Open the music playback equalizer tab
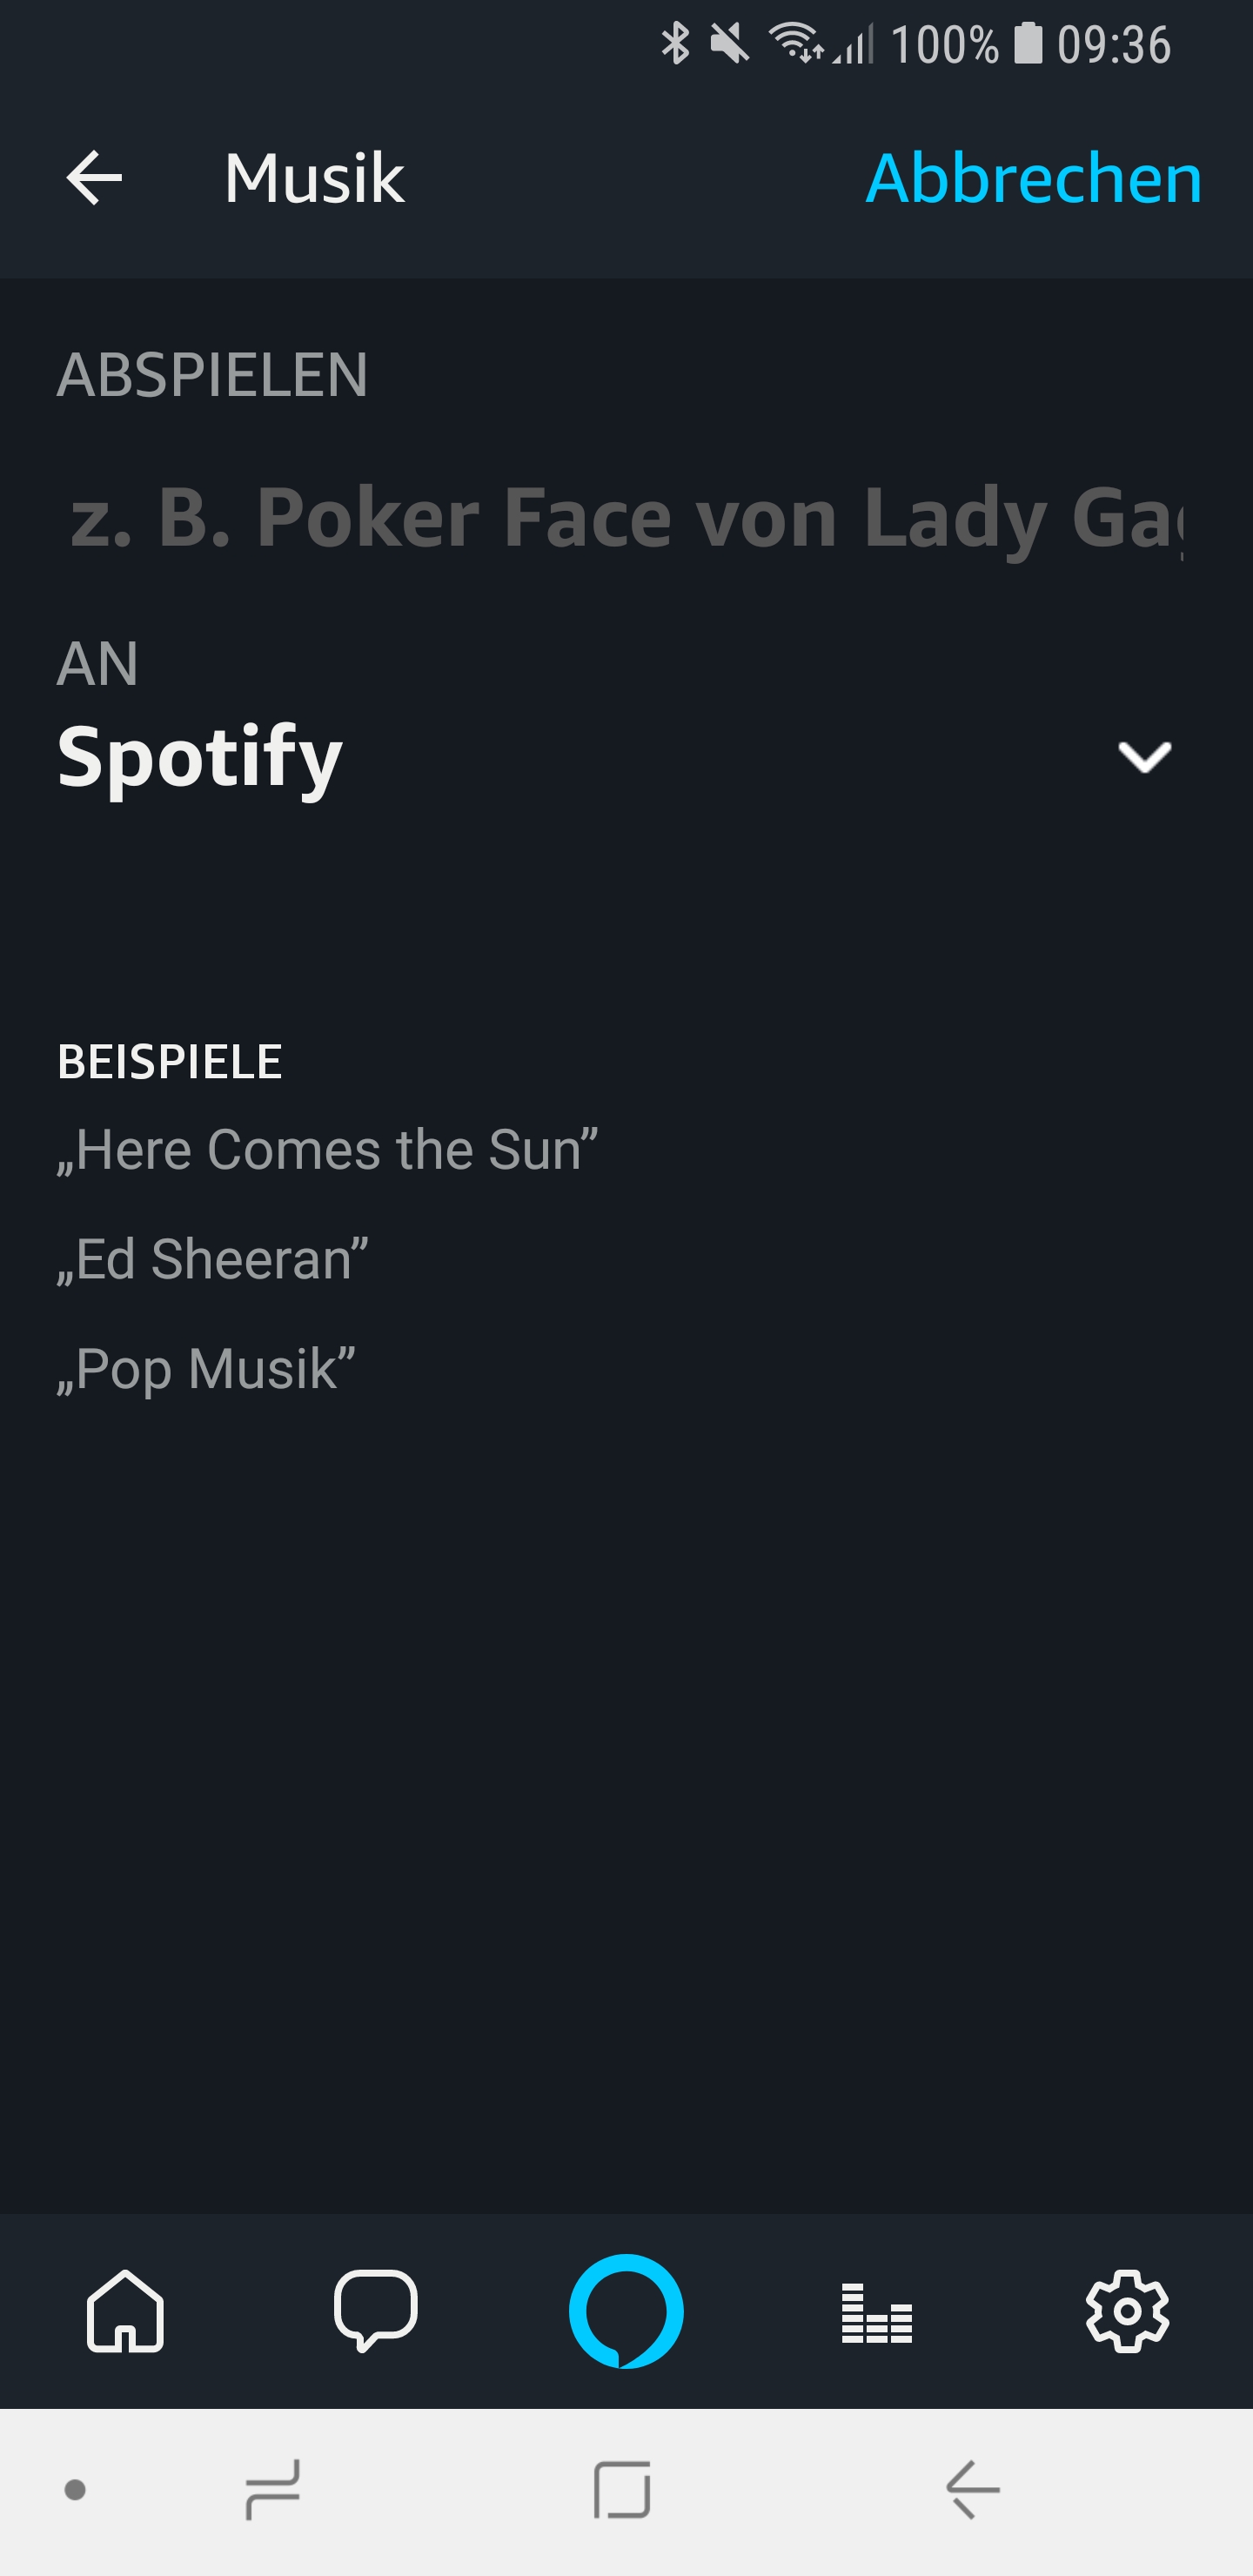Screen dimensions: 1253x2576 click(x=876, y=2312)
